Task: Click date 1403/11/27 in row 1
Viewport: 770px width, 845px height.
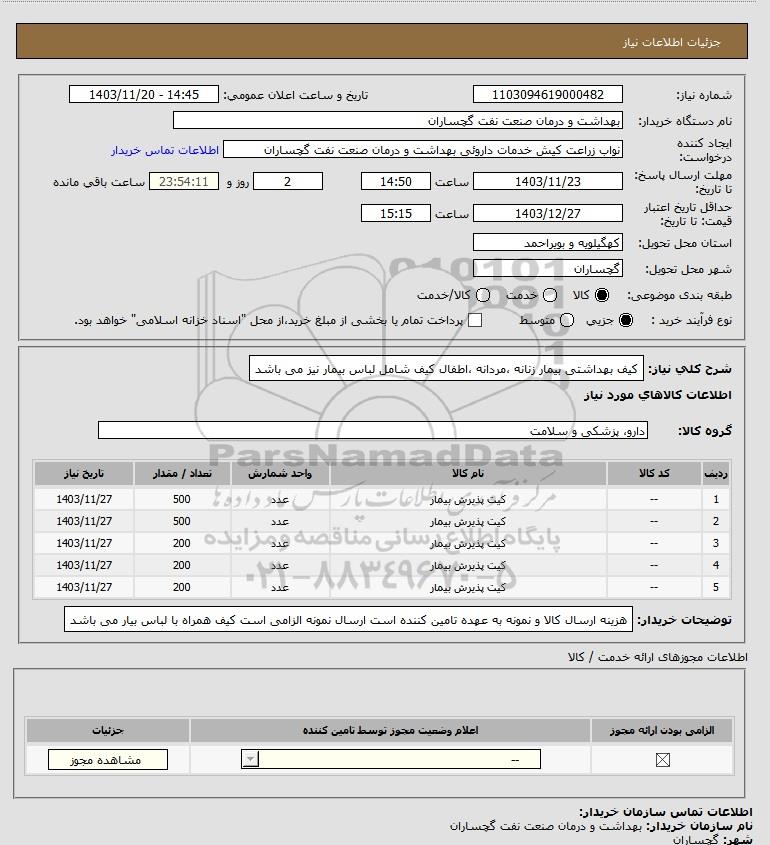Action: coord(84,499)
